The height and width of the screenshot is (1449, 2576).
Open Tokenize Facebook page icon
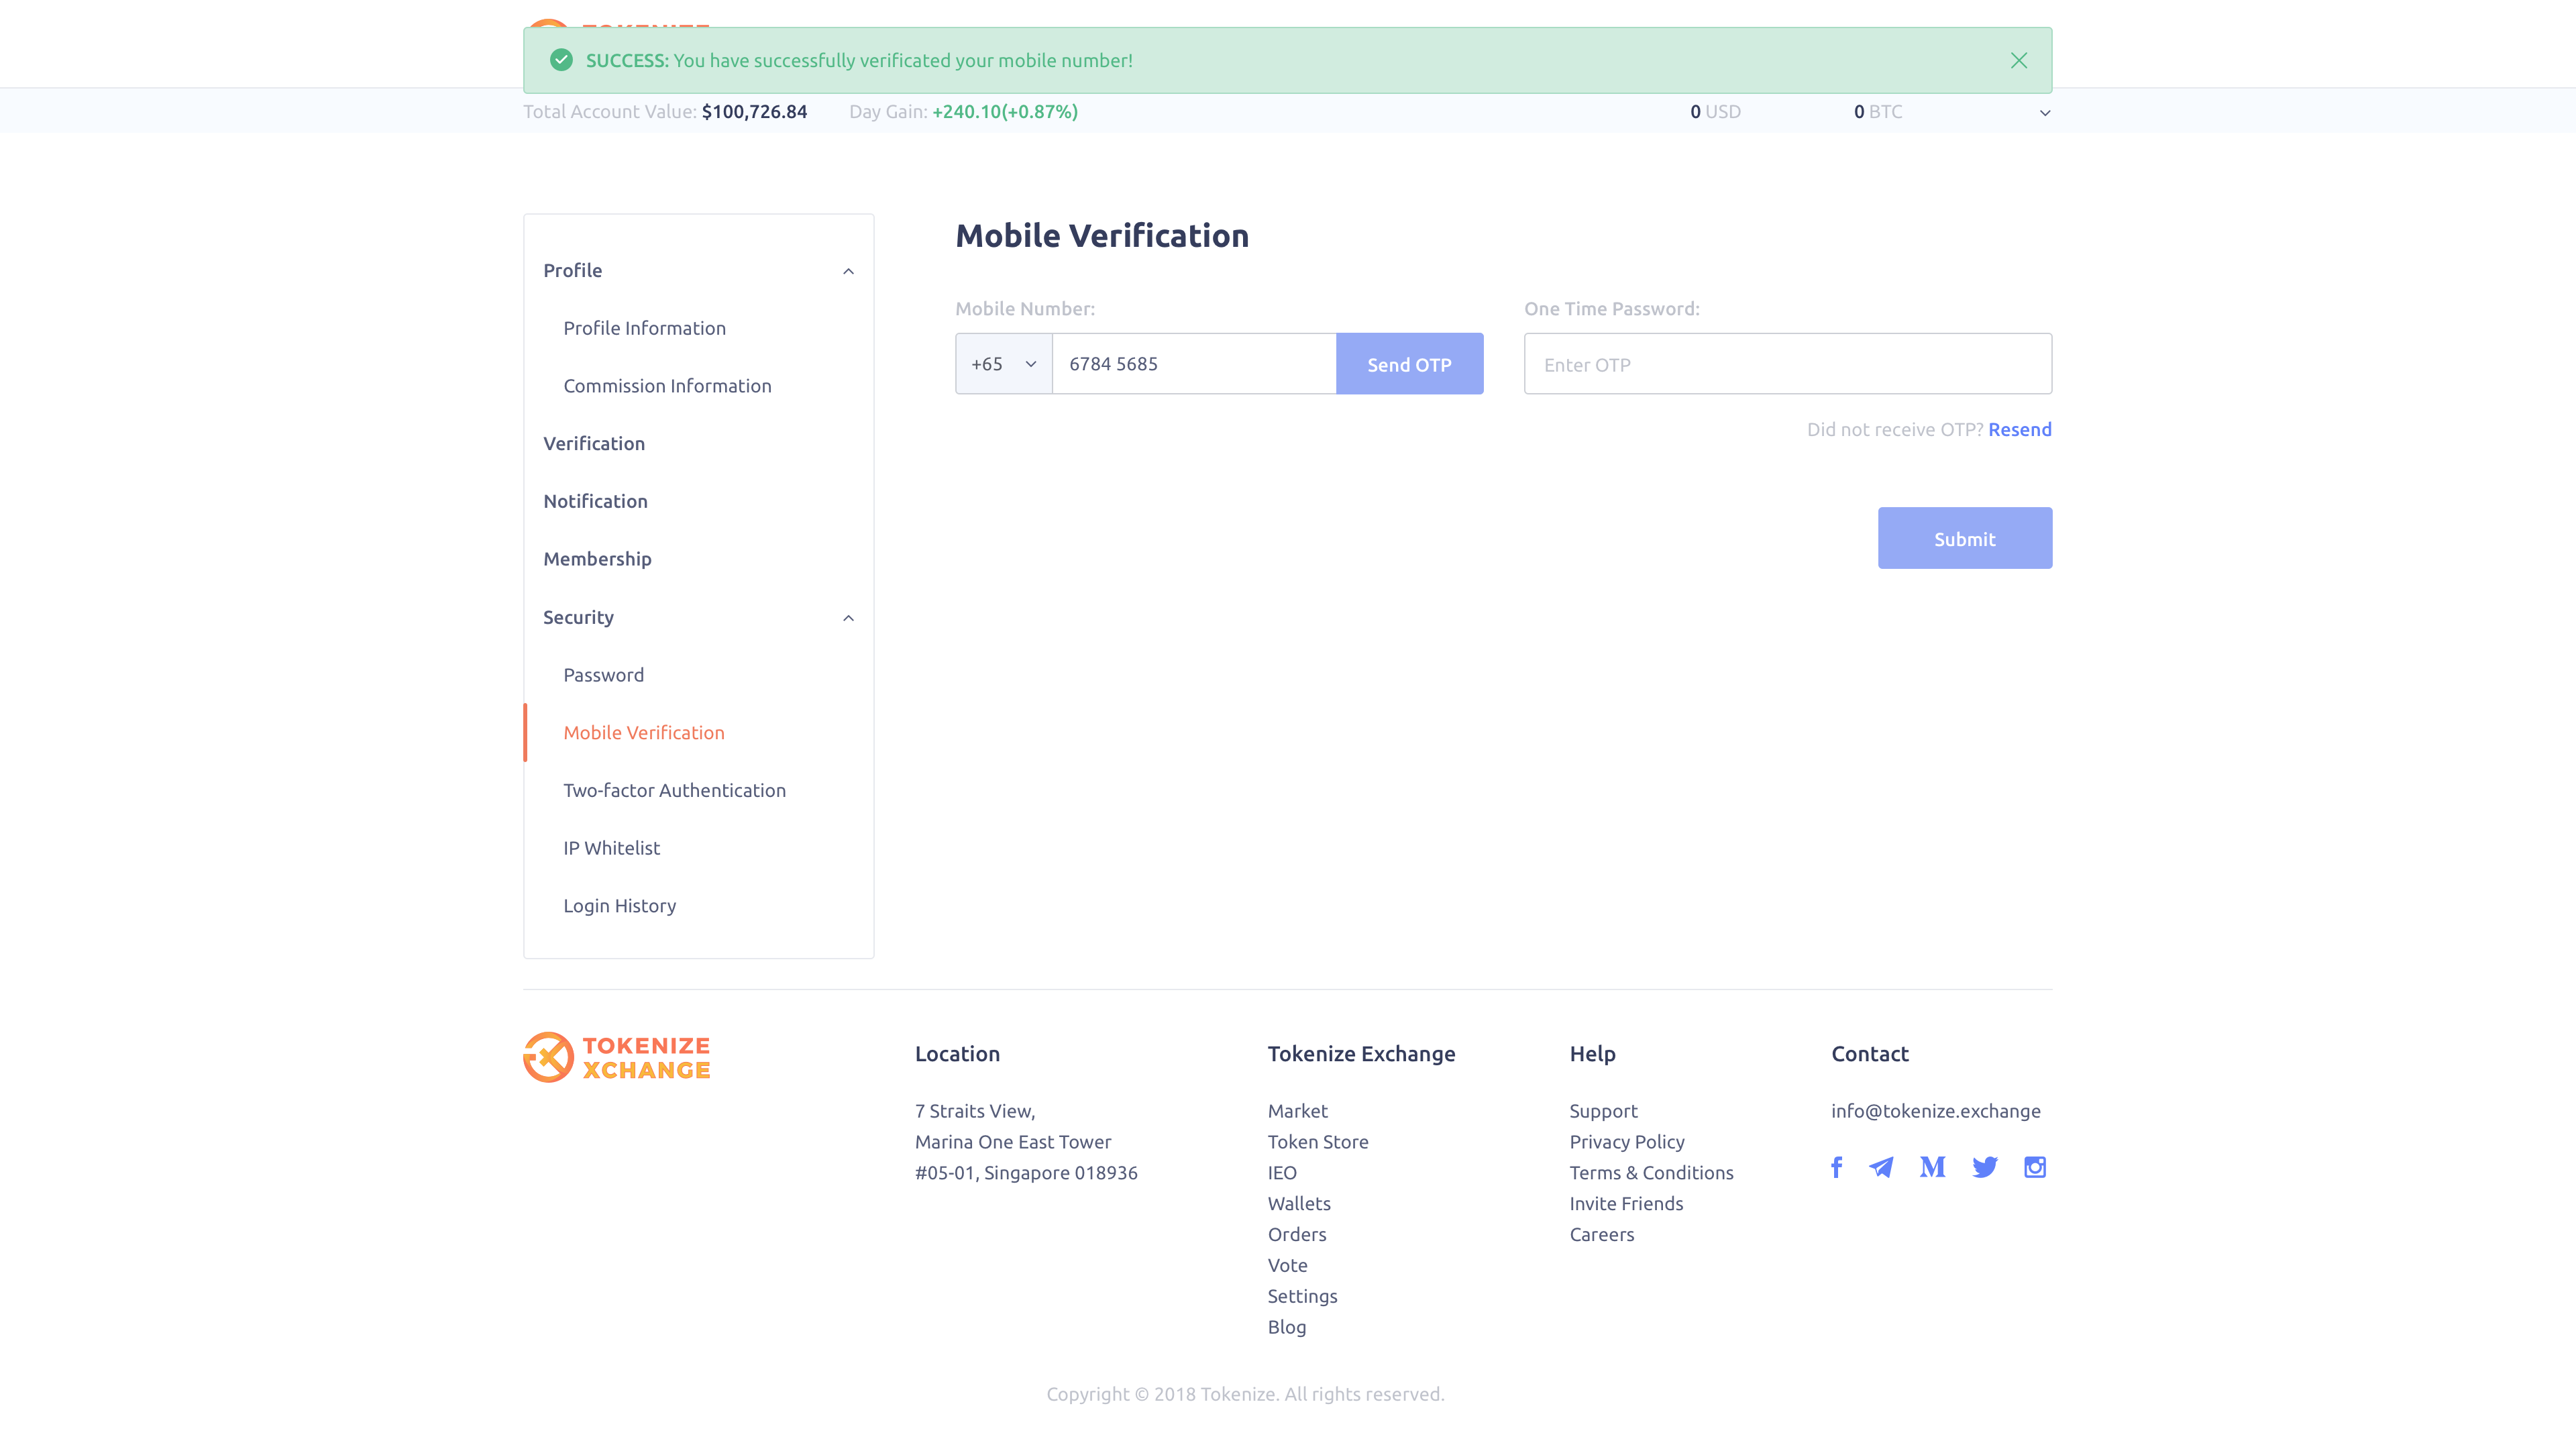[1836, 1167]
